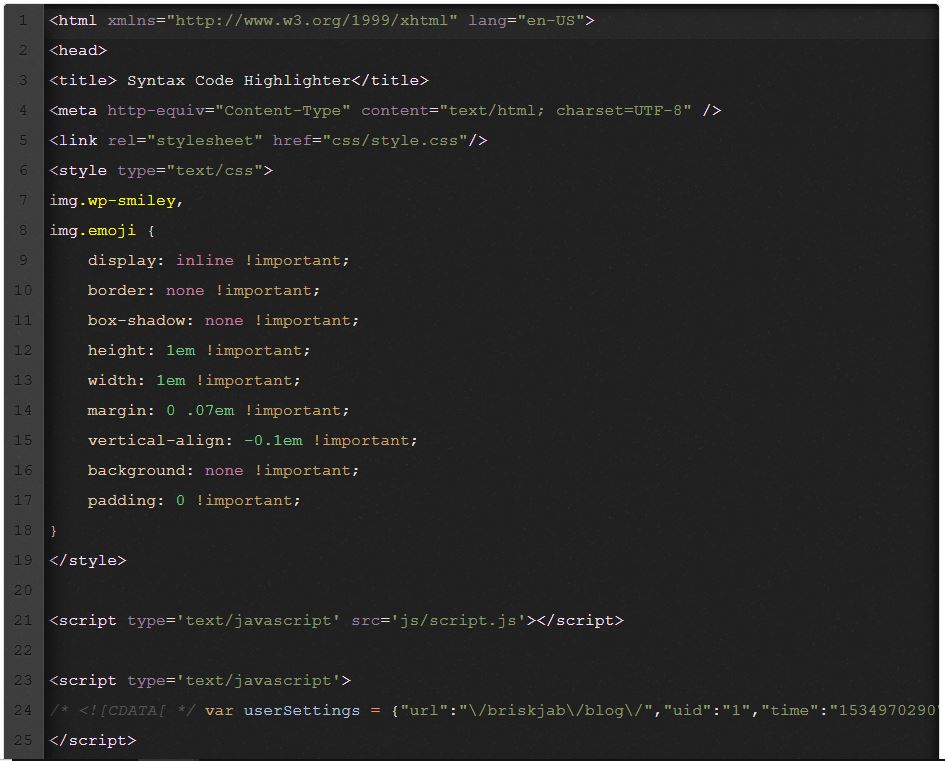Click the </style> closing tag
This screenshot has height=761, width=945.
point(88,560)
